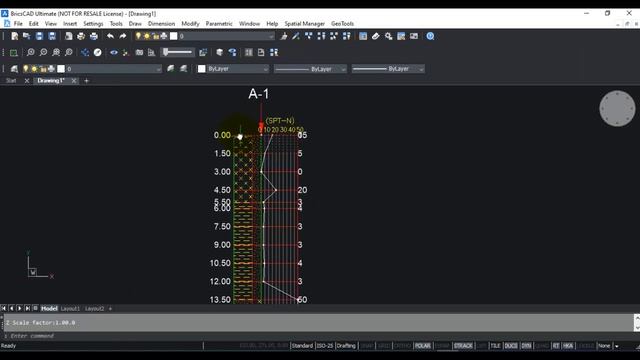Image resolution: width=640 pixels, height=360 pixels.
Task: Toggle TILE mode in the status bar
Action: coord(495,346)
